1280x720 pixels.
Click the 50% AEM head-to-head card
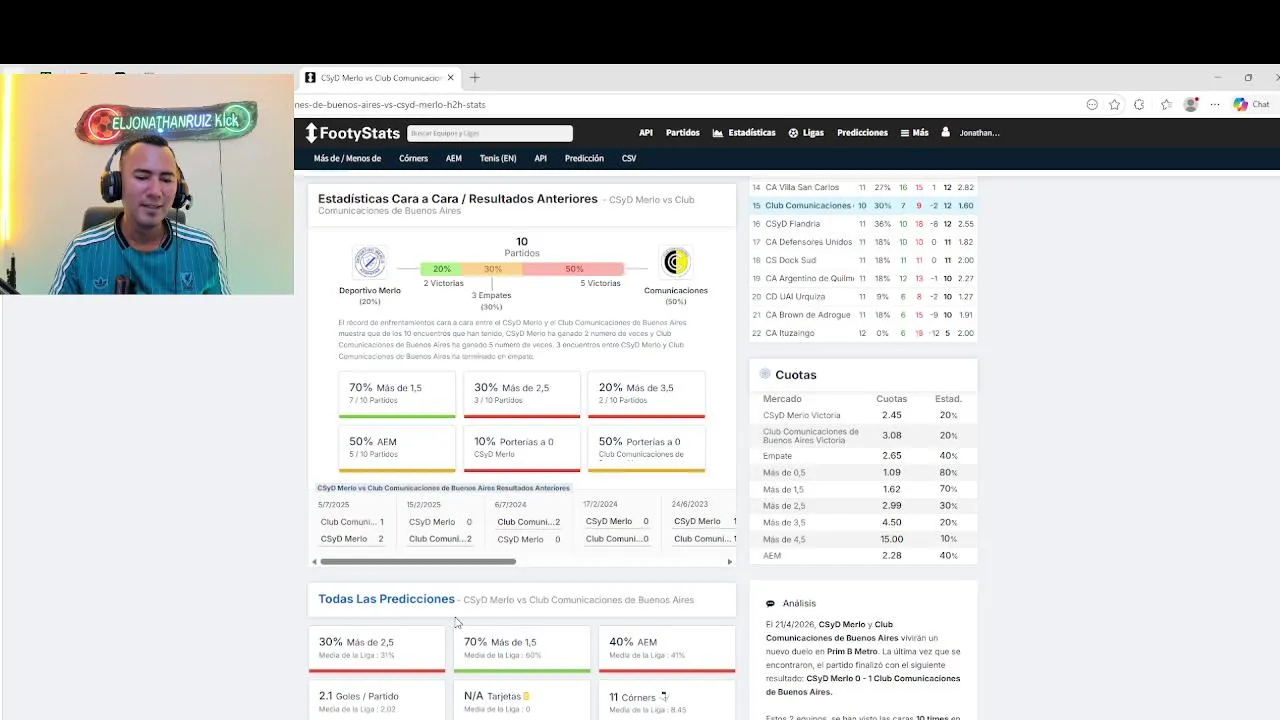(x=397, y=449)
